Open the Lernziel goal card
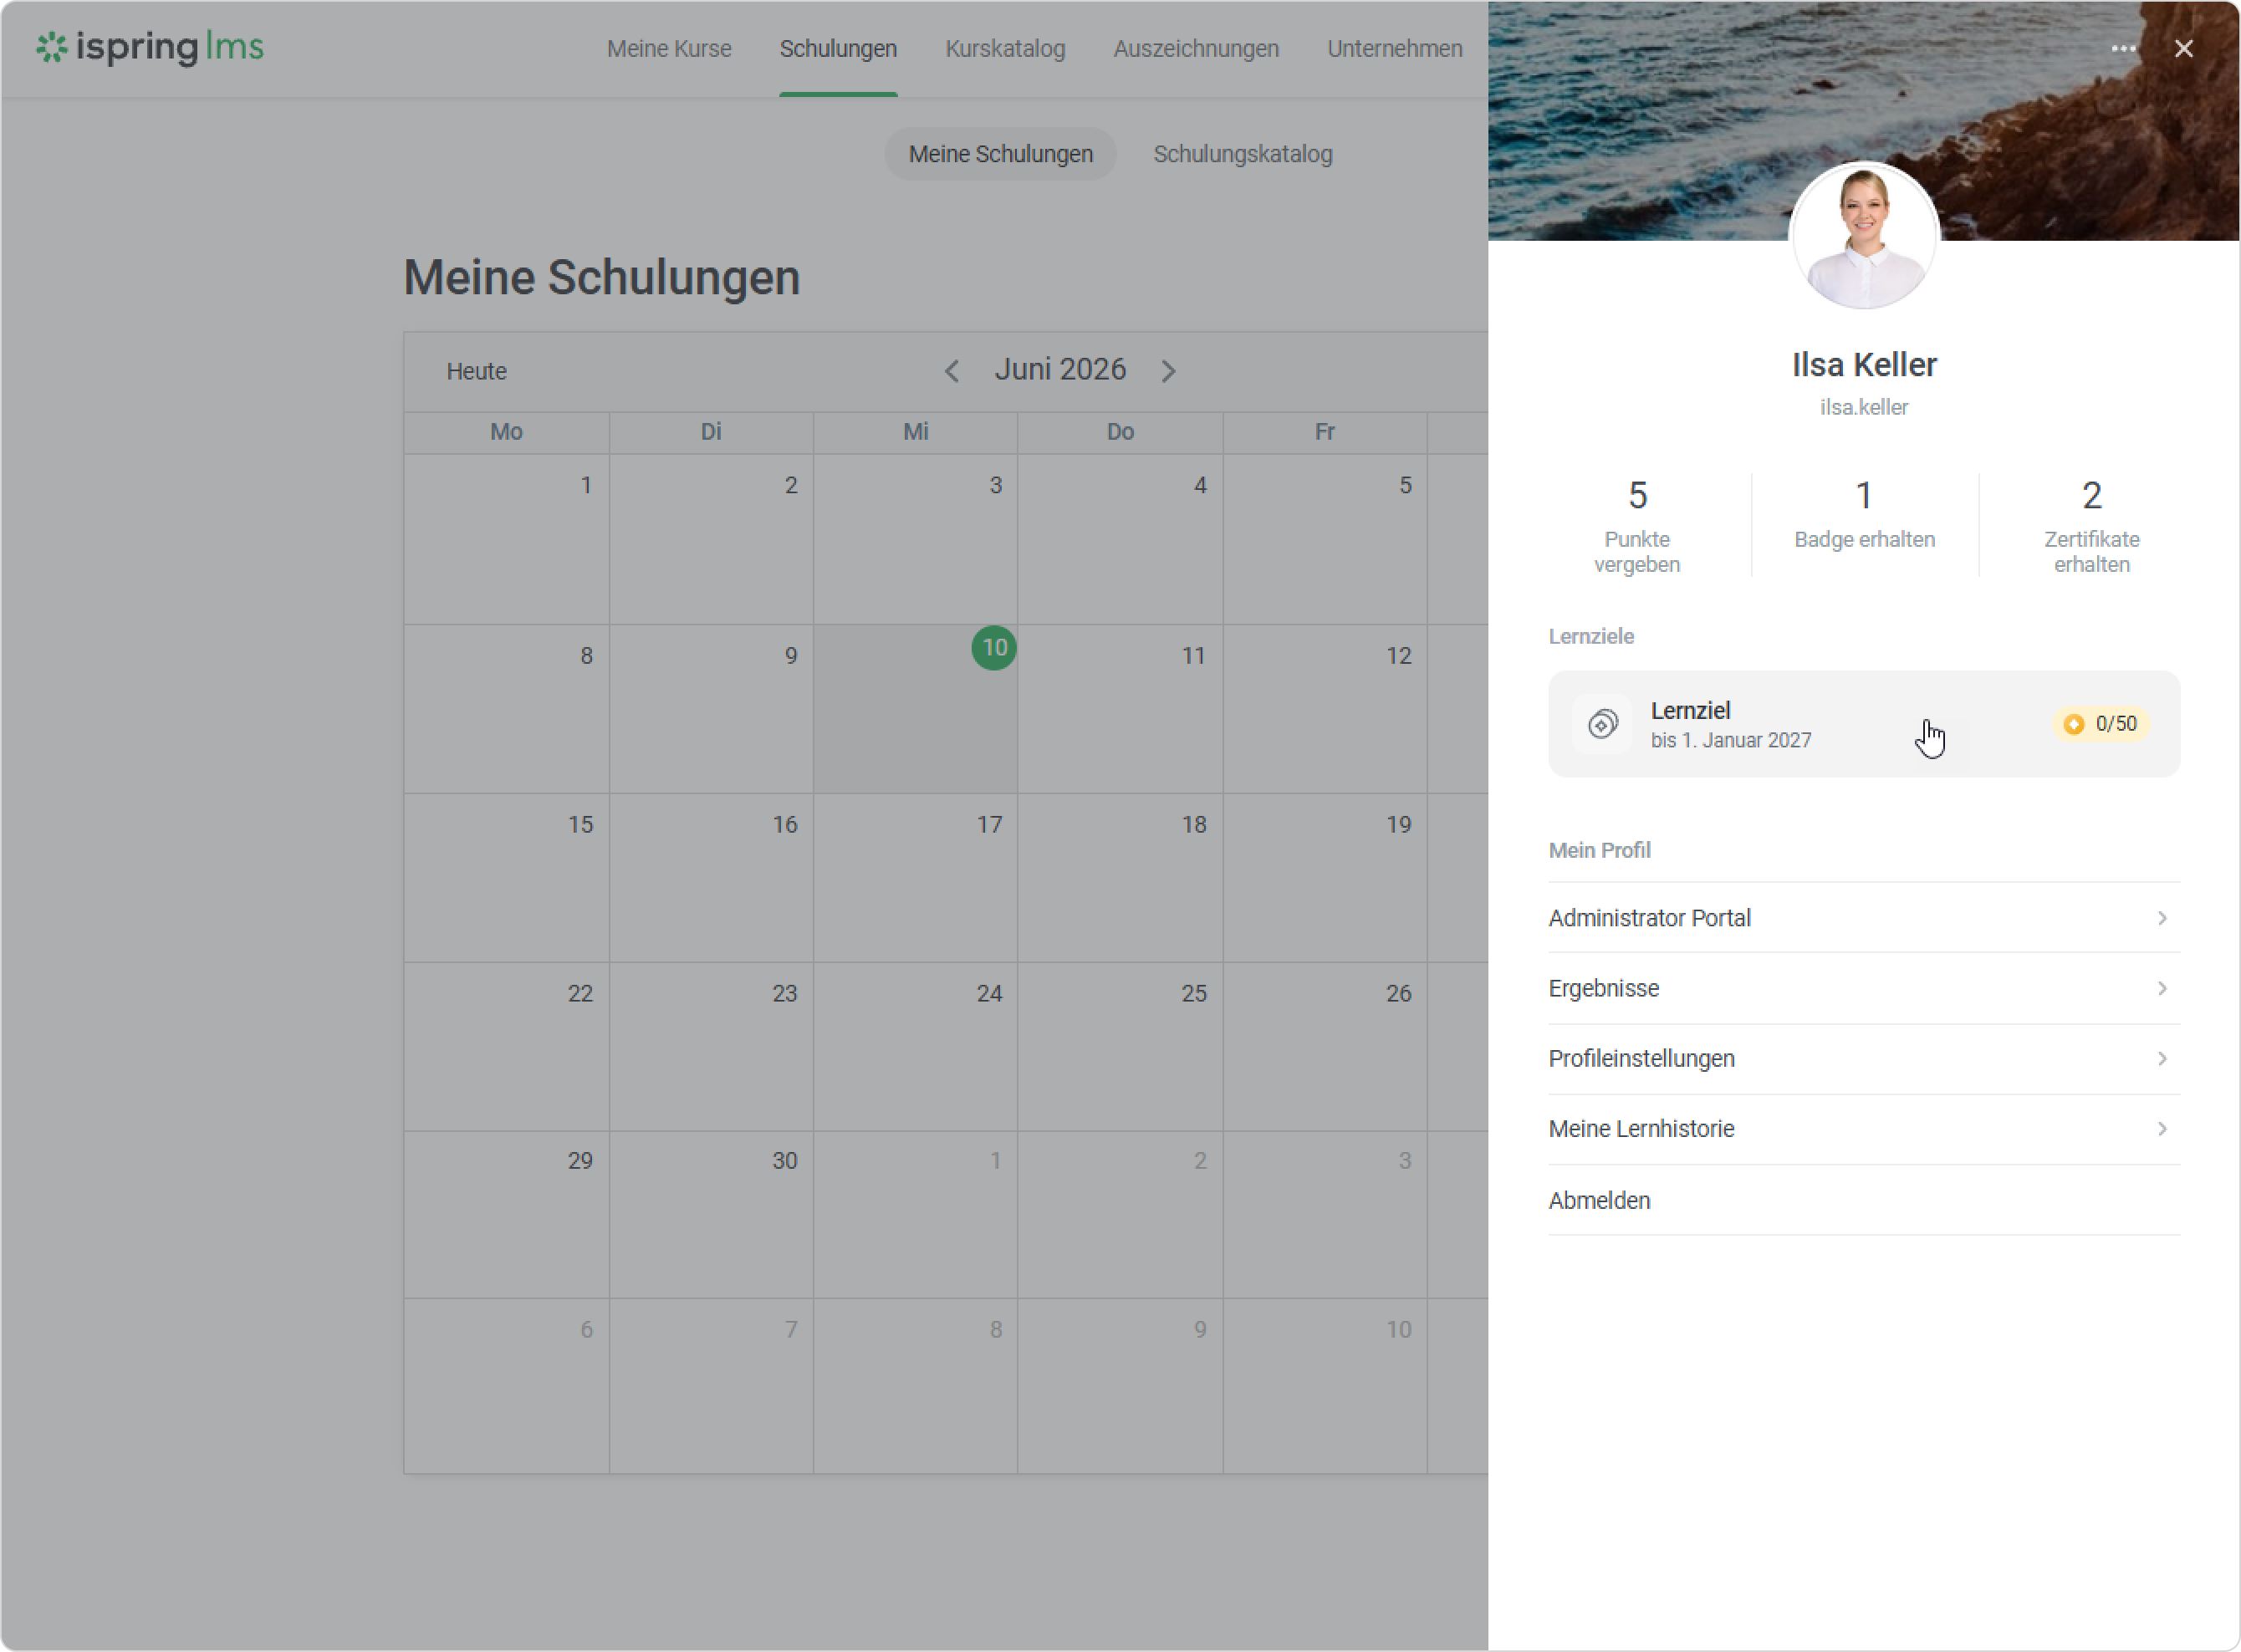Viewport: 2241px width, 1652px height. [x=1864, y=724]
